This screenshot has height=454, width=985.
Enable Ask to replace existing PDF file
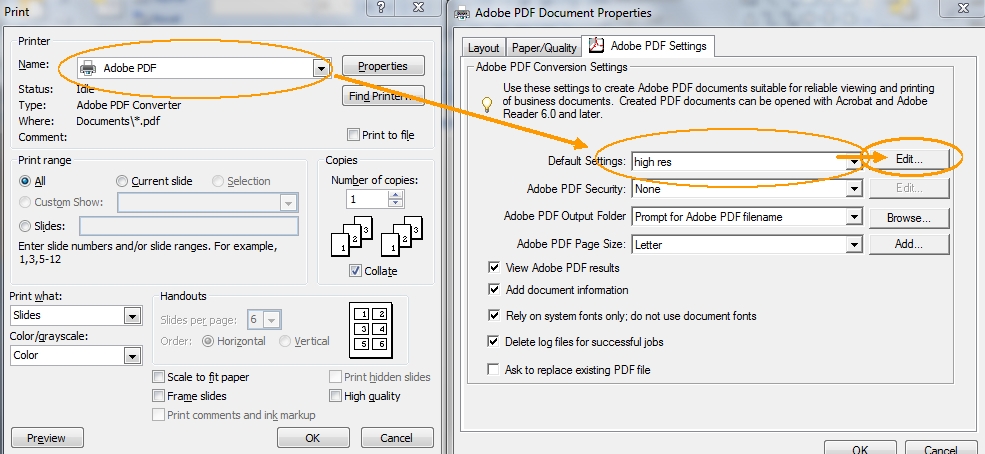[x=493, y=370]
